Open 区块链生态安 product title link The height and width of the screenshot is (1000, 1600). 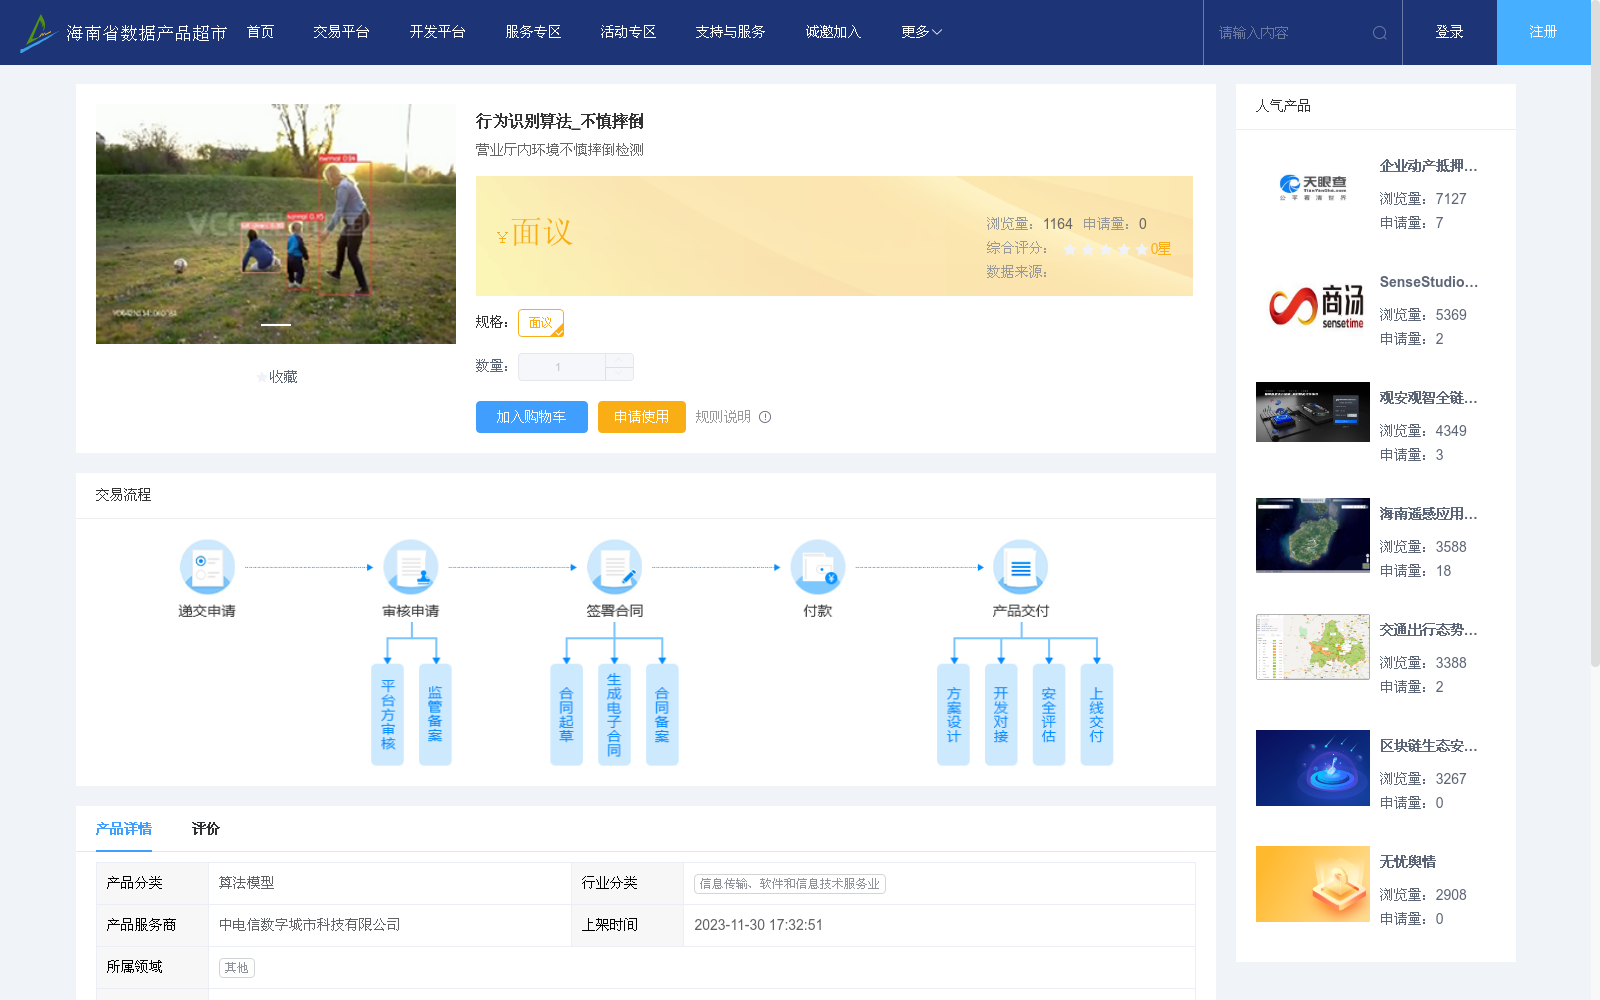[x=1428, y=746]
